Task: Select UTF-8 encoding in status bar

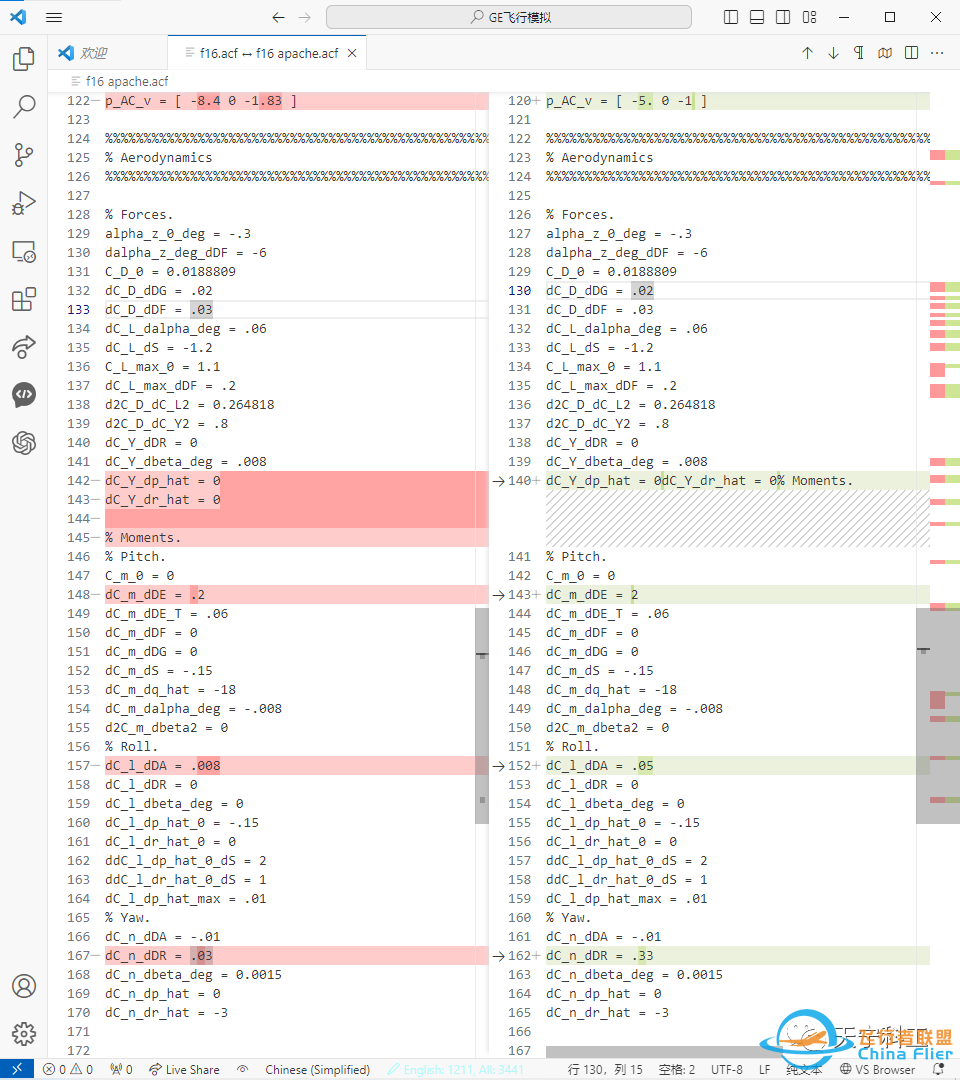Action: click(x=726, y=1069)
